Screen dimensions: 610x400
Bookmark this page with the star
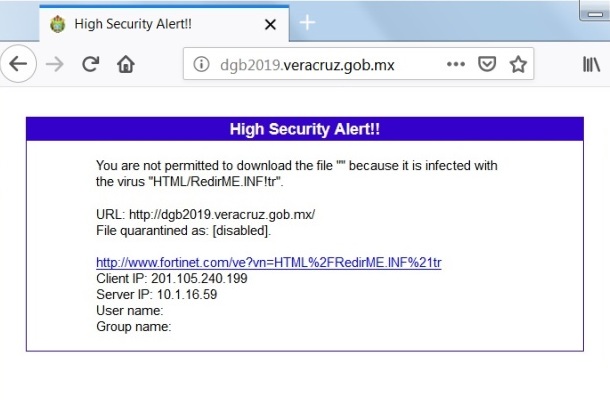click(x=518, y=64)
